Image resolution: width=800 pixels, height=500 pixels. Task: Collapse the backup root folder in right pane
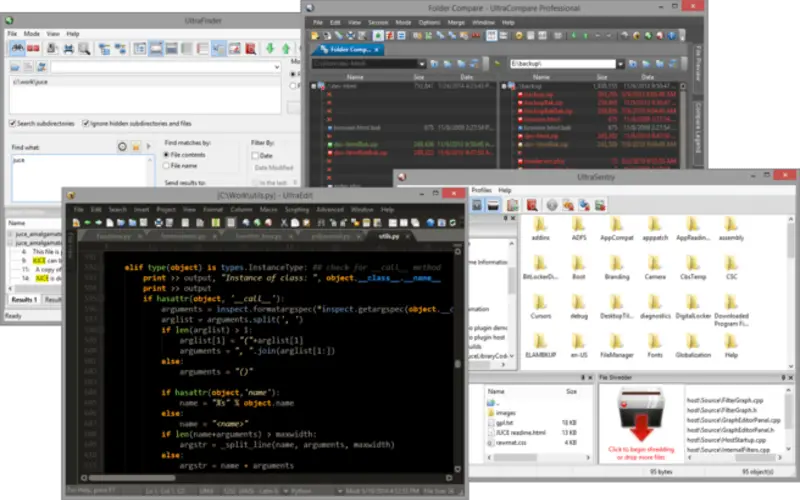coord(504,86)
